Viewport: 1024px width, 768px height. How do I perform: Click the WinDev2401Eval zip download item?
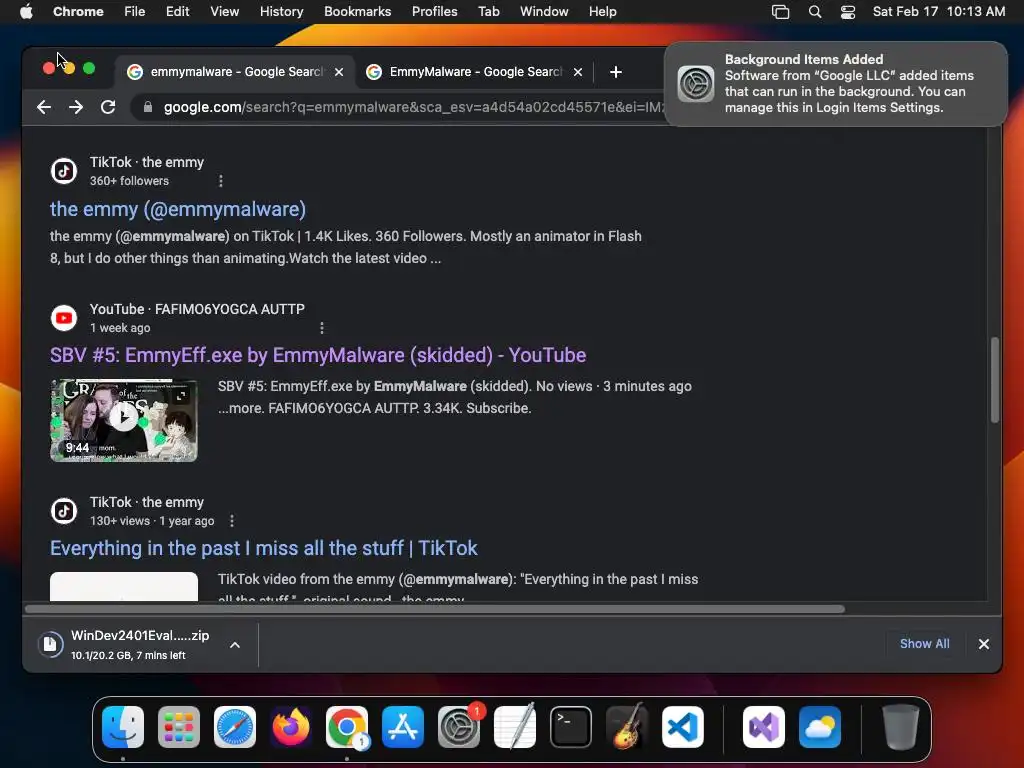140,644
